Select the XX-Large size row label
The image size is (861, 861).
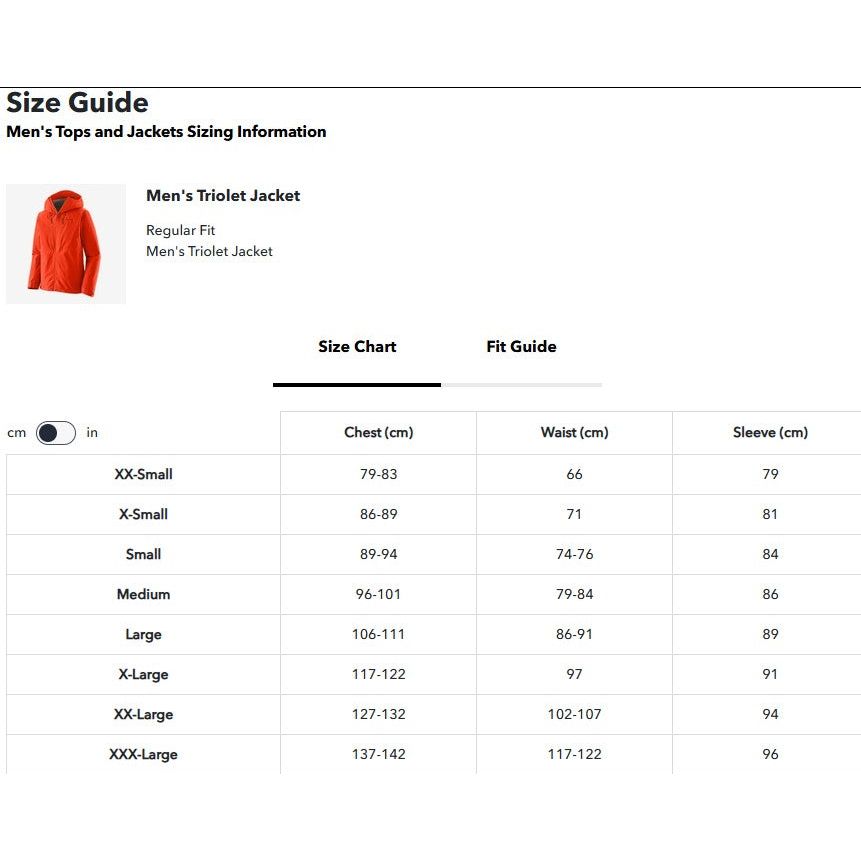tap(143, 715)
